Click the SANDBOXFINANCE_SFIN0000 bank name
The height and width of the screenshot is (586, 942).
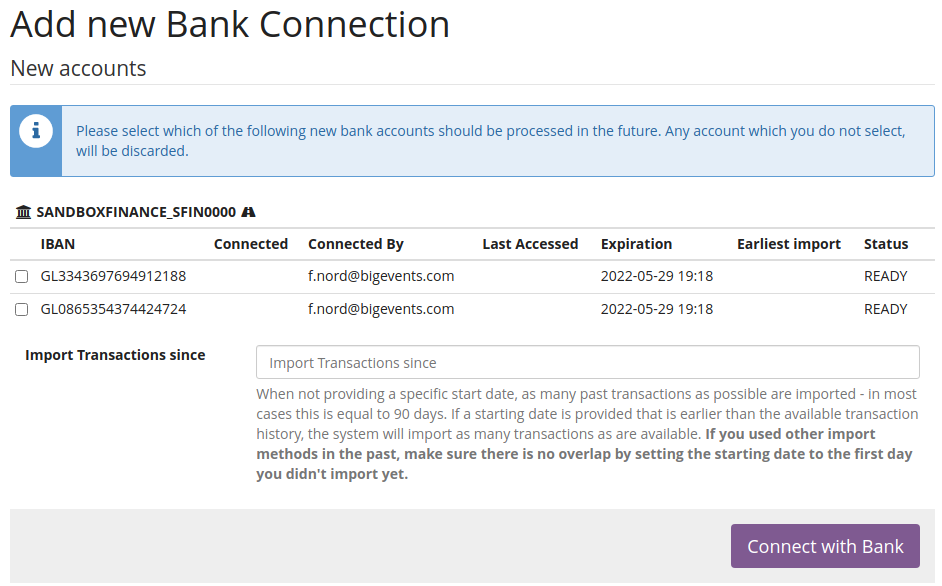click(x=136, y=212)
